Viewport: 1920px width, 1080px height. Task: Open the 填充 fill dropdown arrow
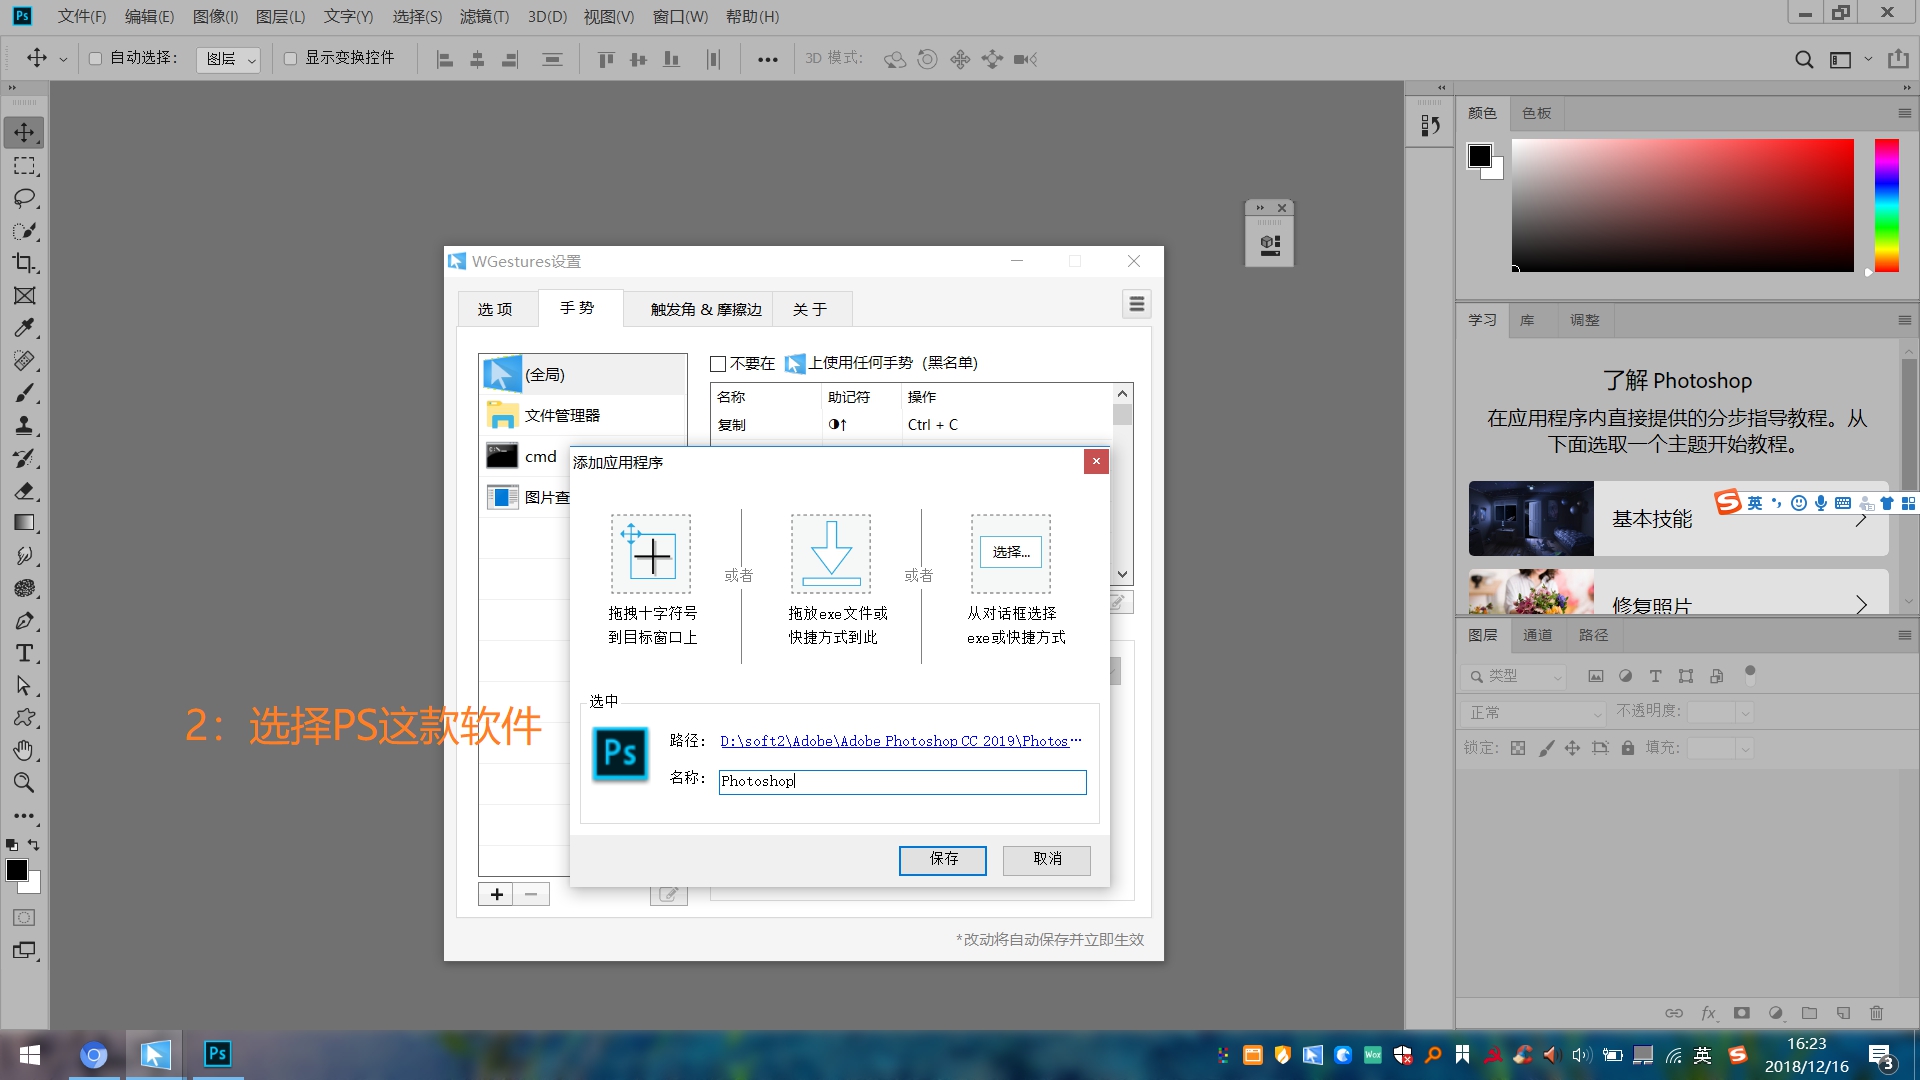pyautogui.click(x=1745, y=748)
